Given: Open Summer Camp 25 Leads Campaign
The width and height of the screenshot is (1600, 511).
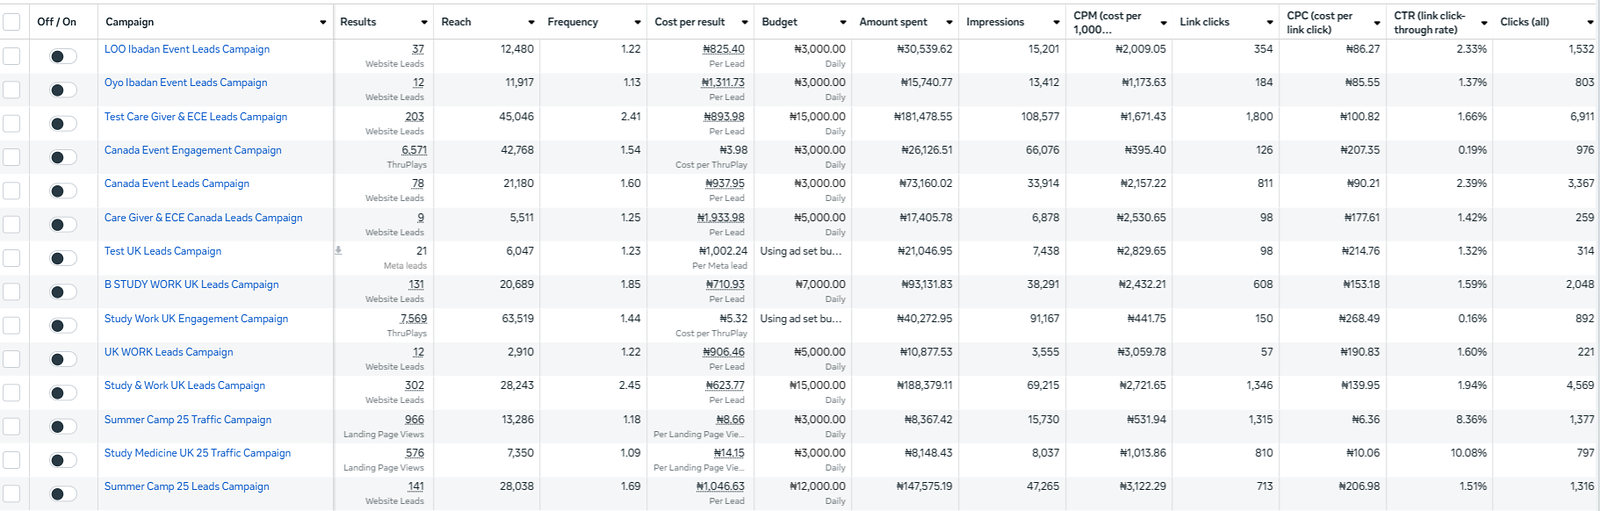Looking at the screenshot, I should coord(187,487).
